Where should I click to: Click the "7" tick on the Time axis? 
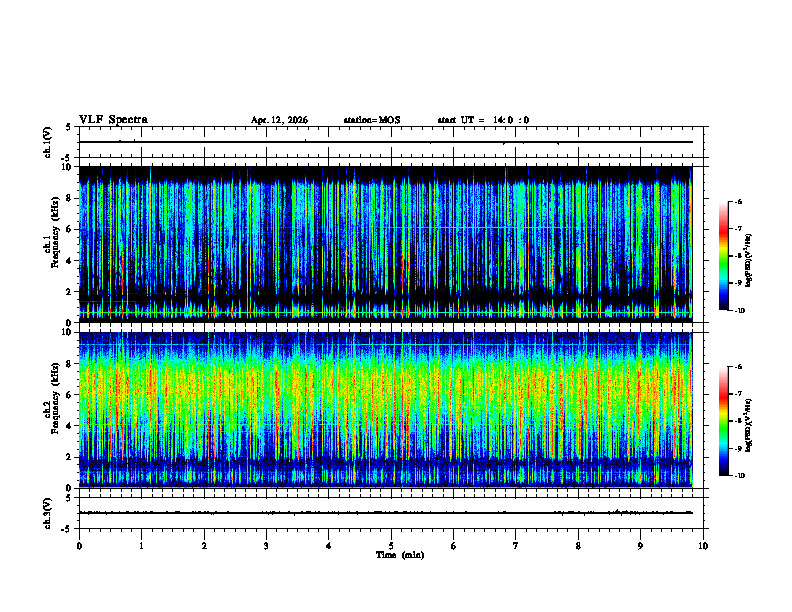click(516, 546)
